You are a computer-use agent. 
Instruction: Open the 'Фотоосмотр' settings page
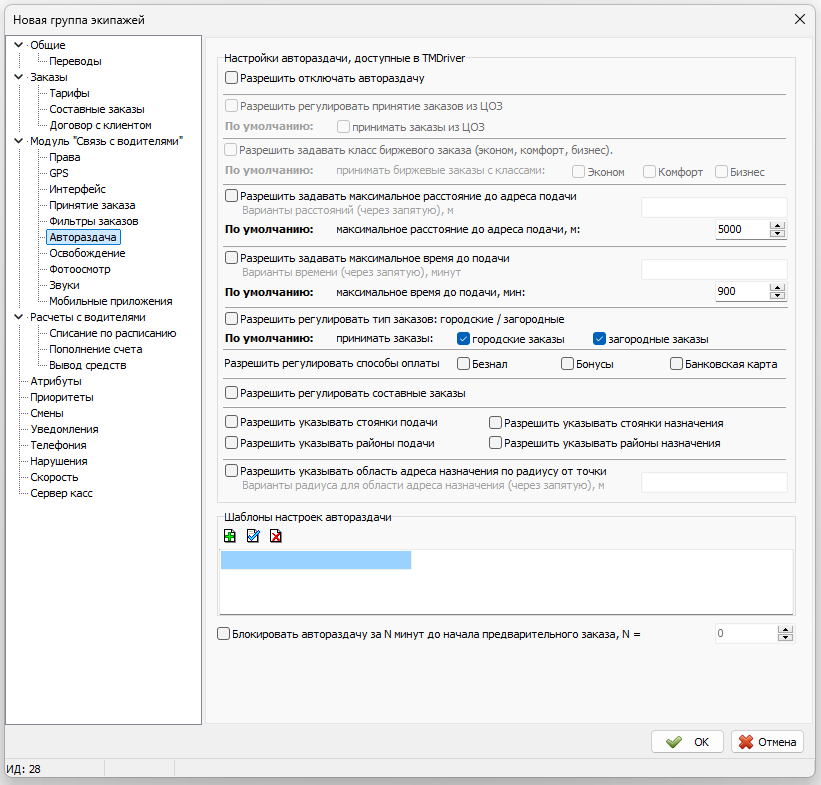[x=80, y=269]
